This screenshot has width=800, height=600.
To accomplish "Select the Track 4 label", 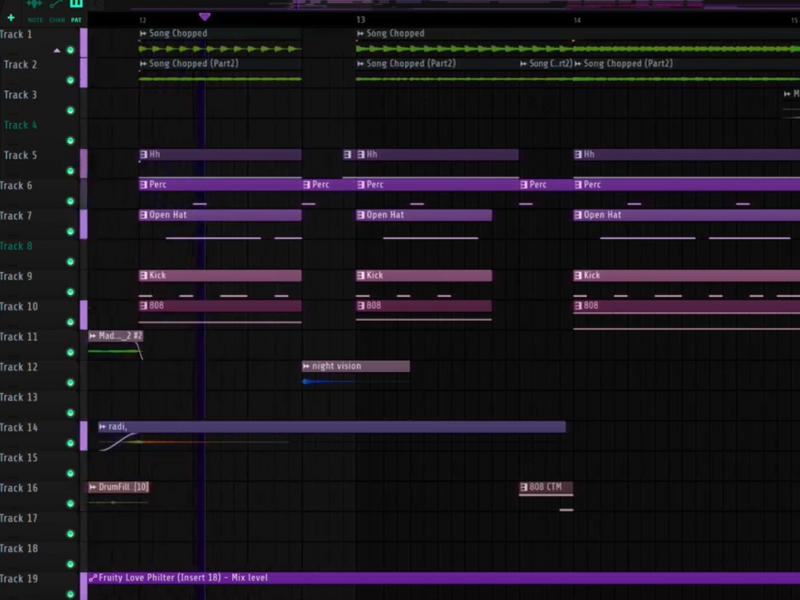I will pyautogui.click(x=18, y=125).
